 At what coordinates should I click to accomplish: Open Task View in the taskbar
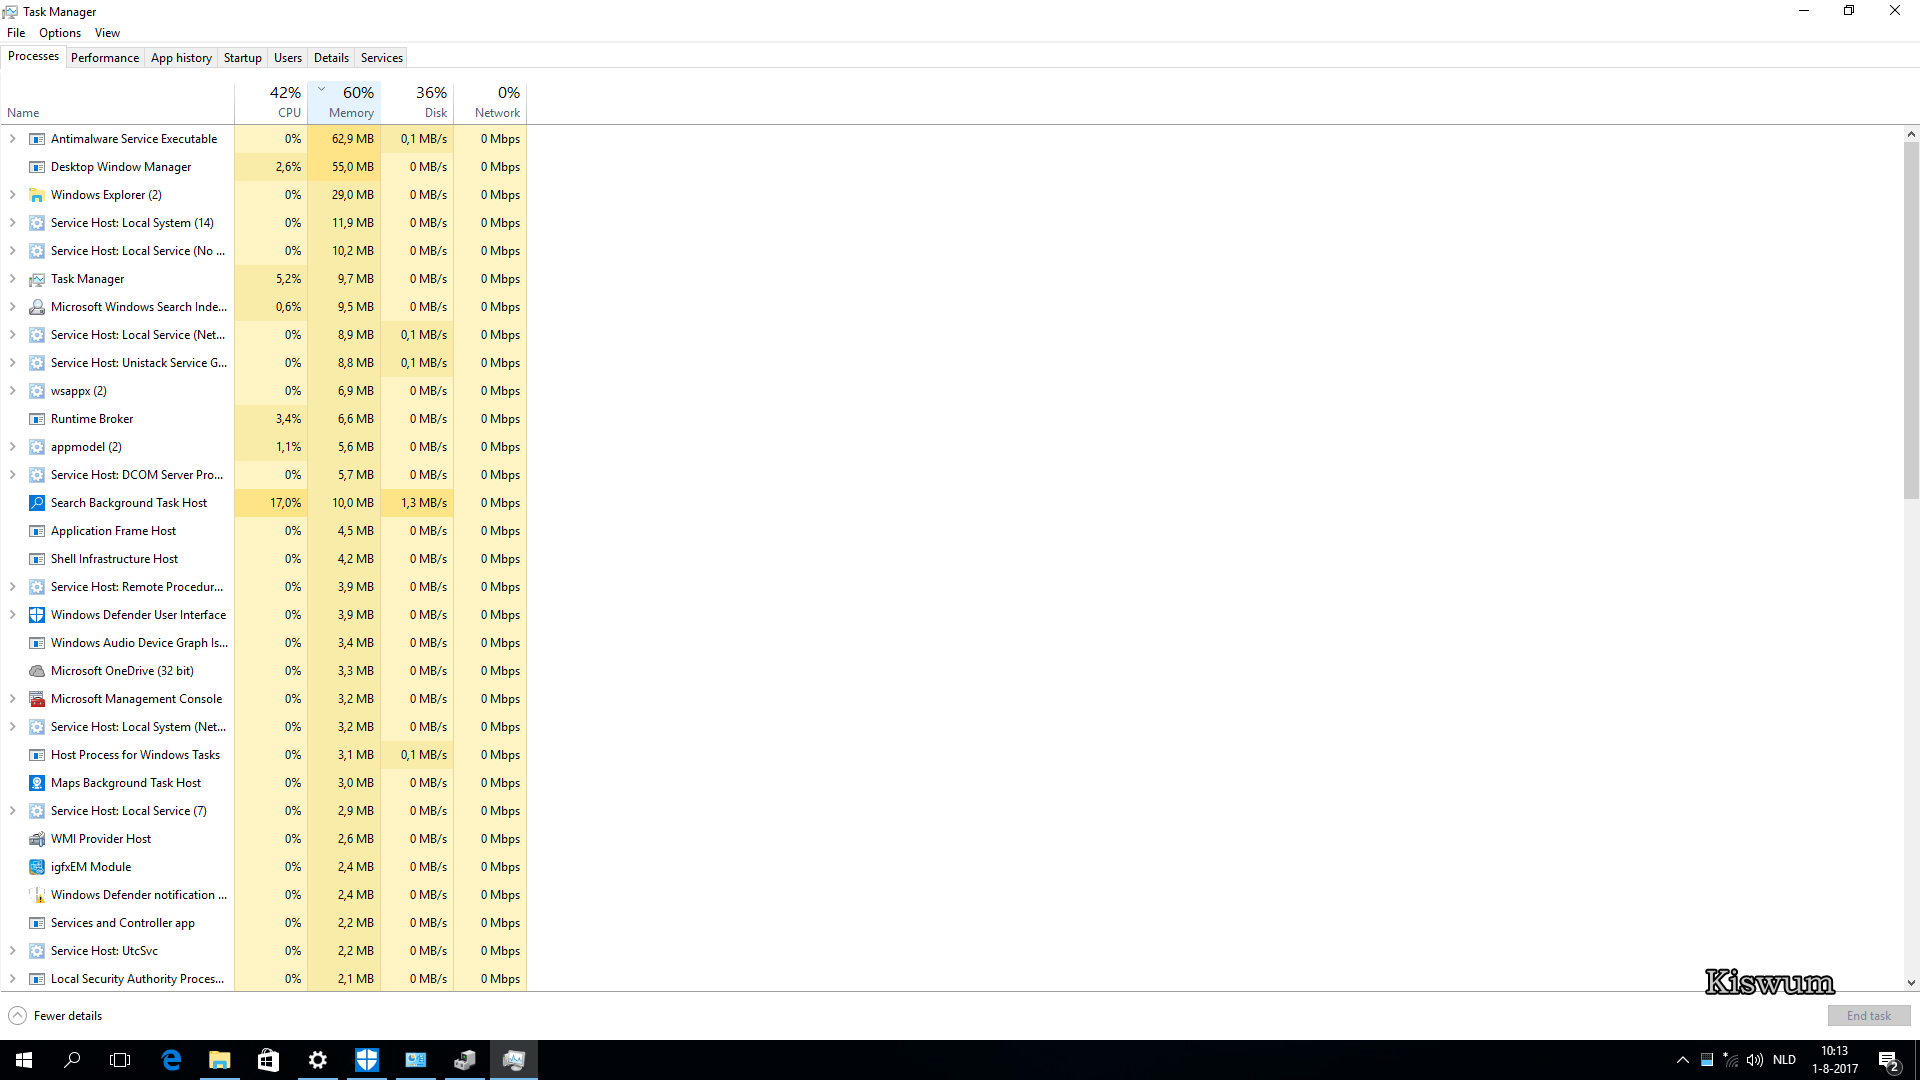(x=120, y=1060)
